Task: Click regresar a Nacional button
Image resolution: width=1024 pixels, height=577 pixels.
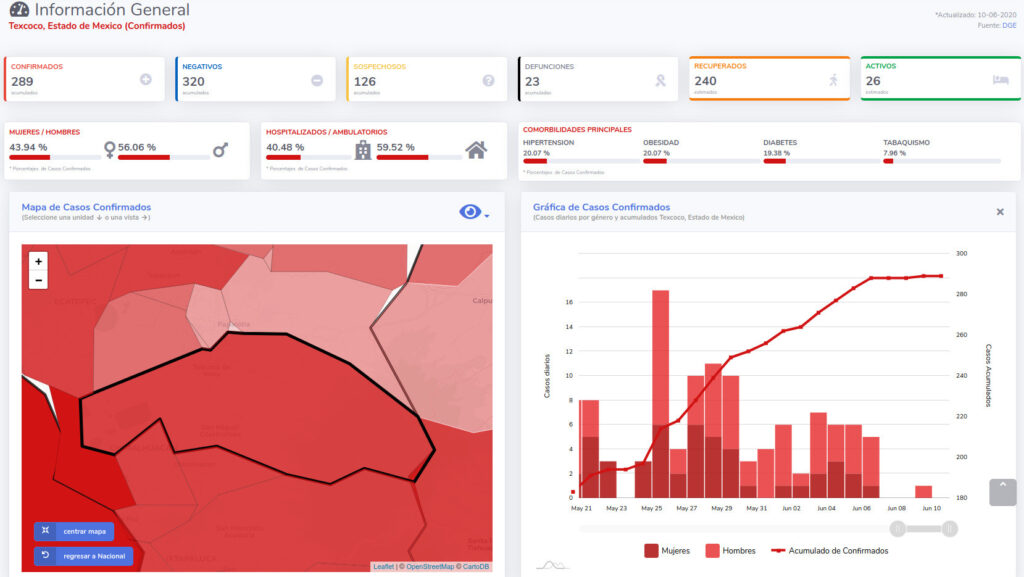Action: point(83,555)
